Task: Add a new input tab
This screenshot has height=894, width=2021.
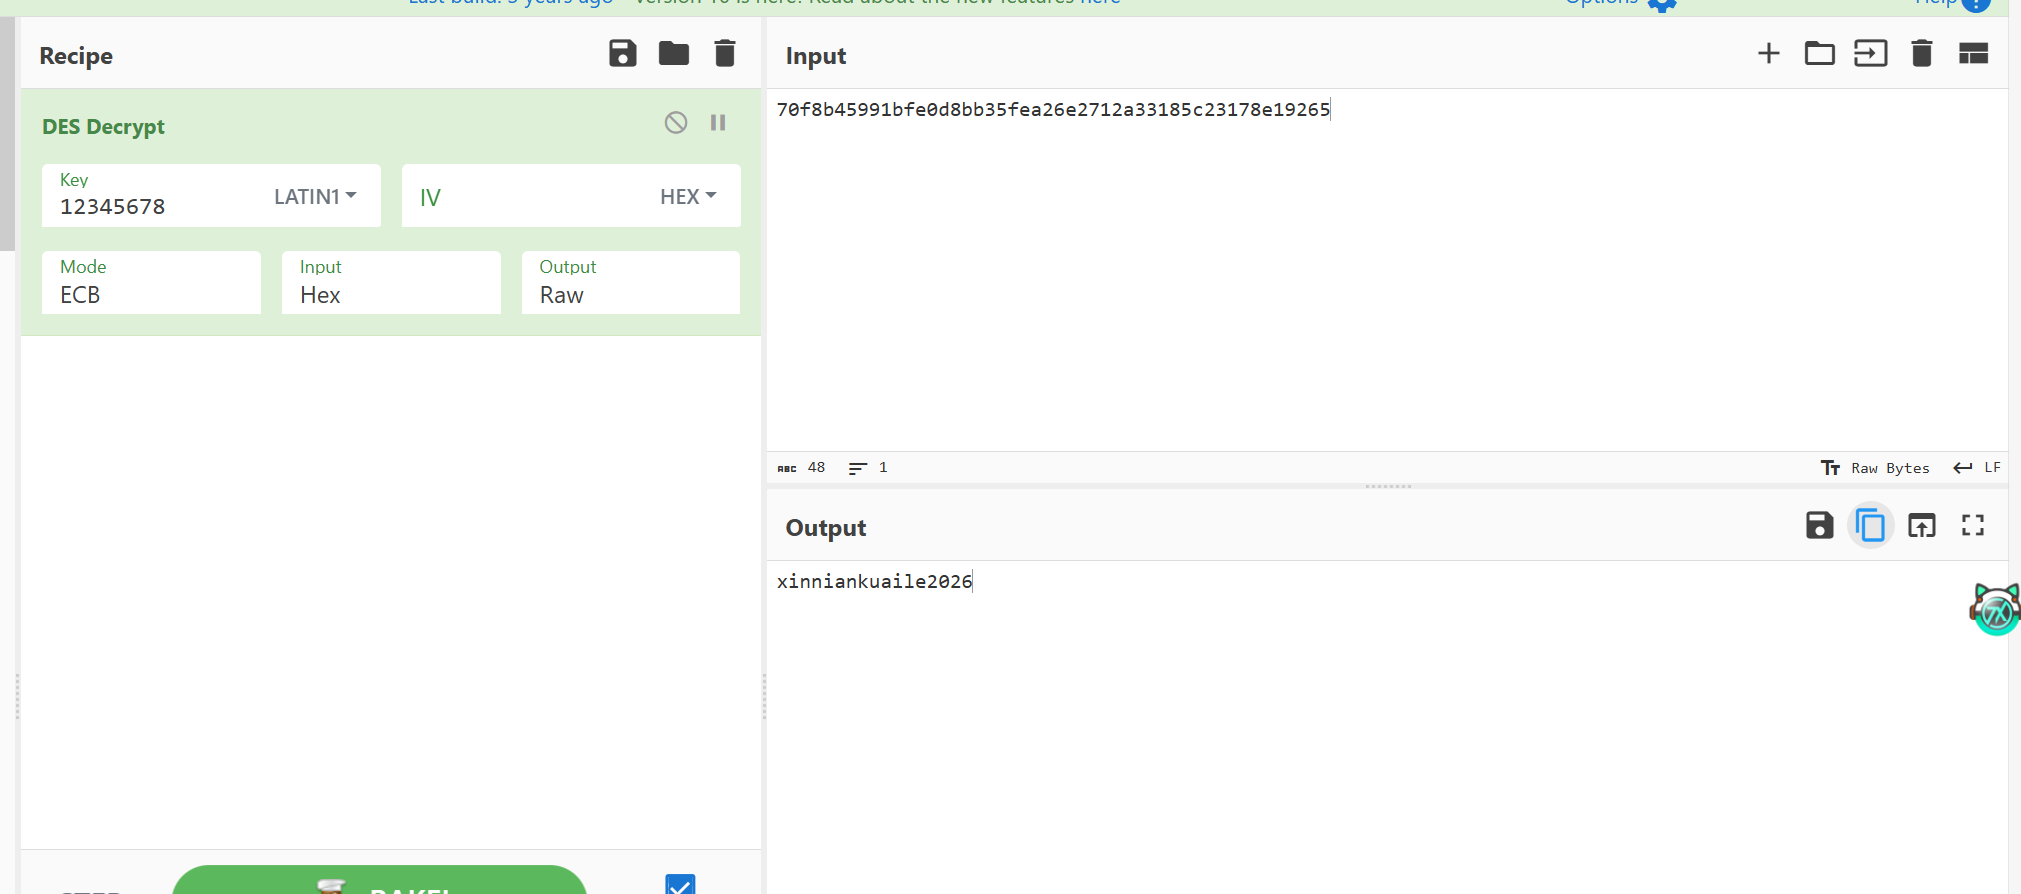Action: coord(1768,54)
